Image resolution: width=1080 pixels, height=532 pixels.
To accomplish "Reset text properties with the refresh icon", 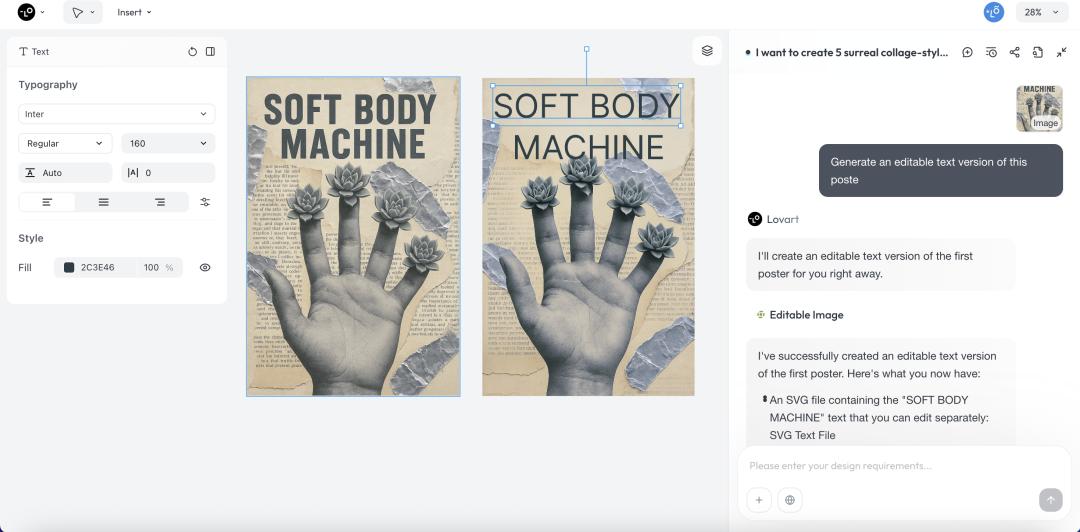I will 192,52.
